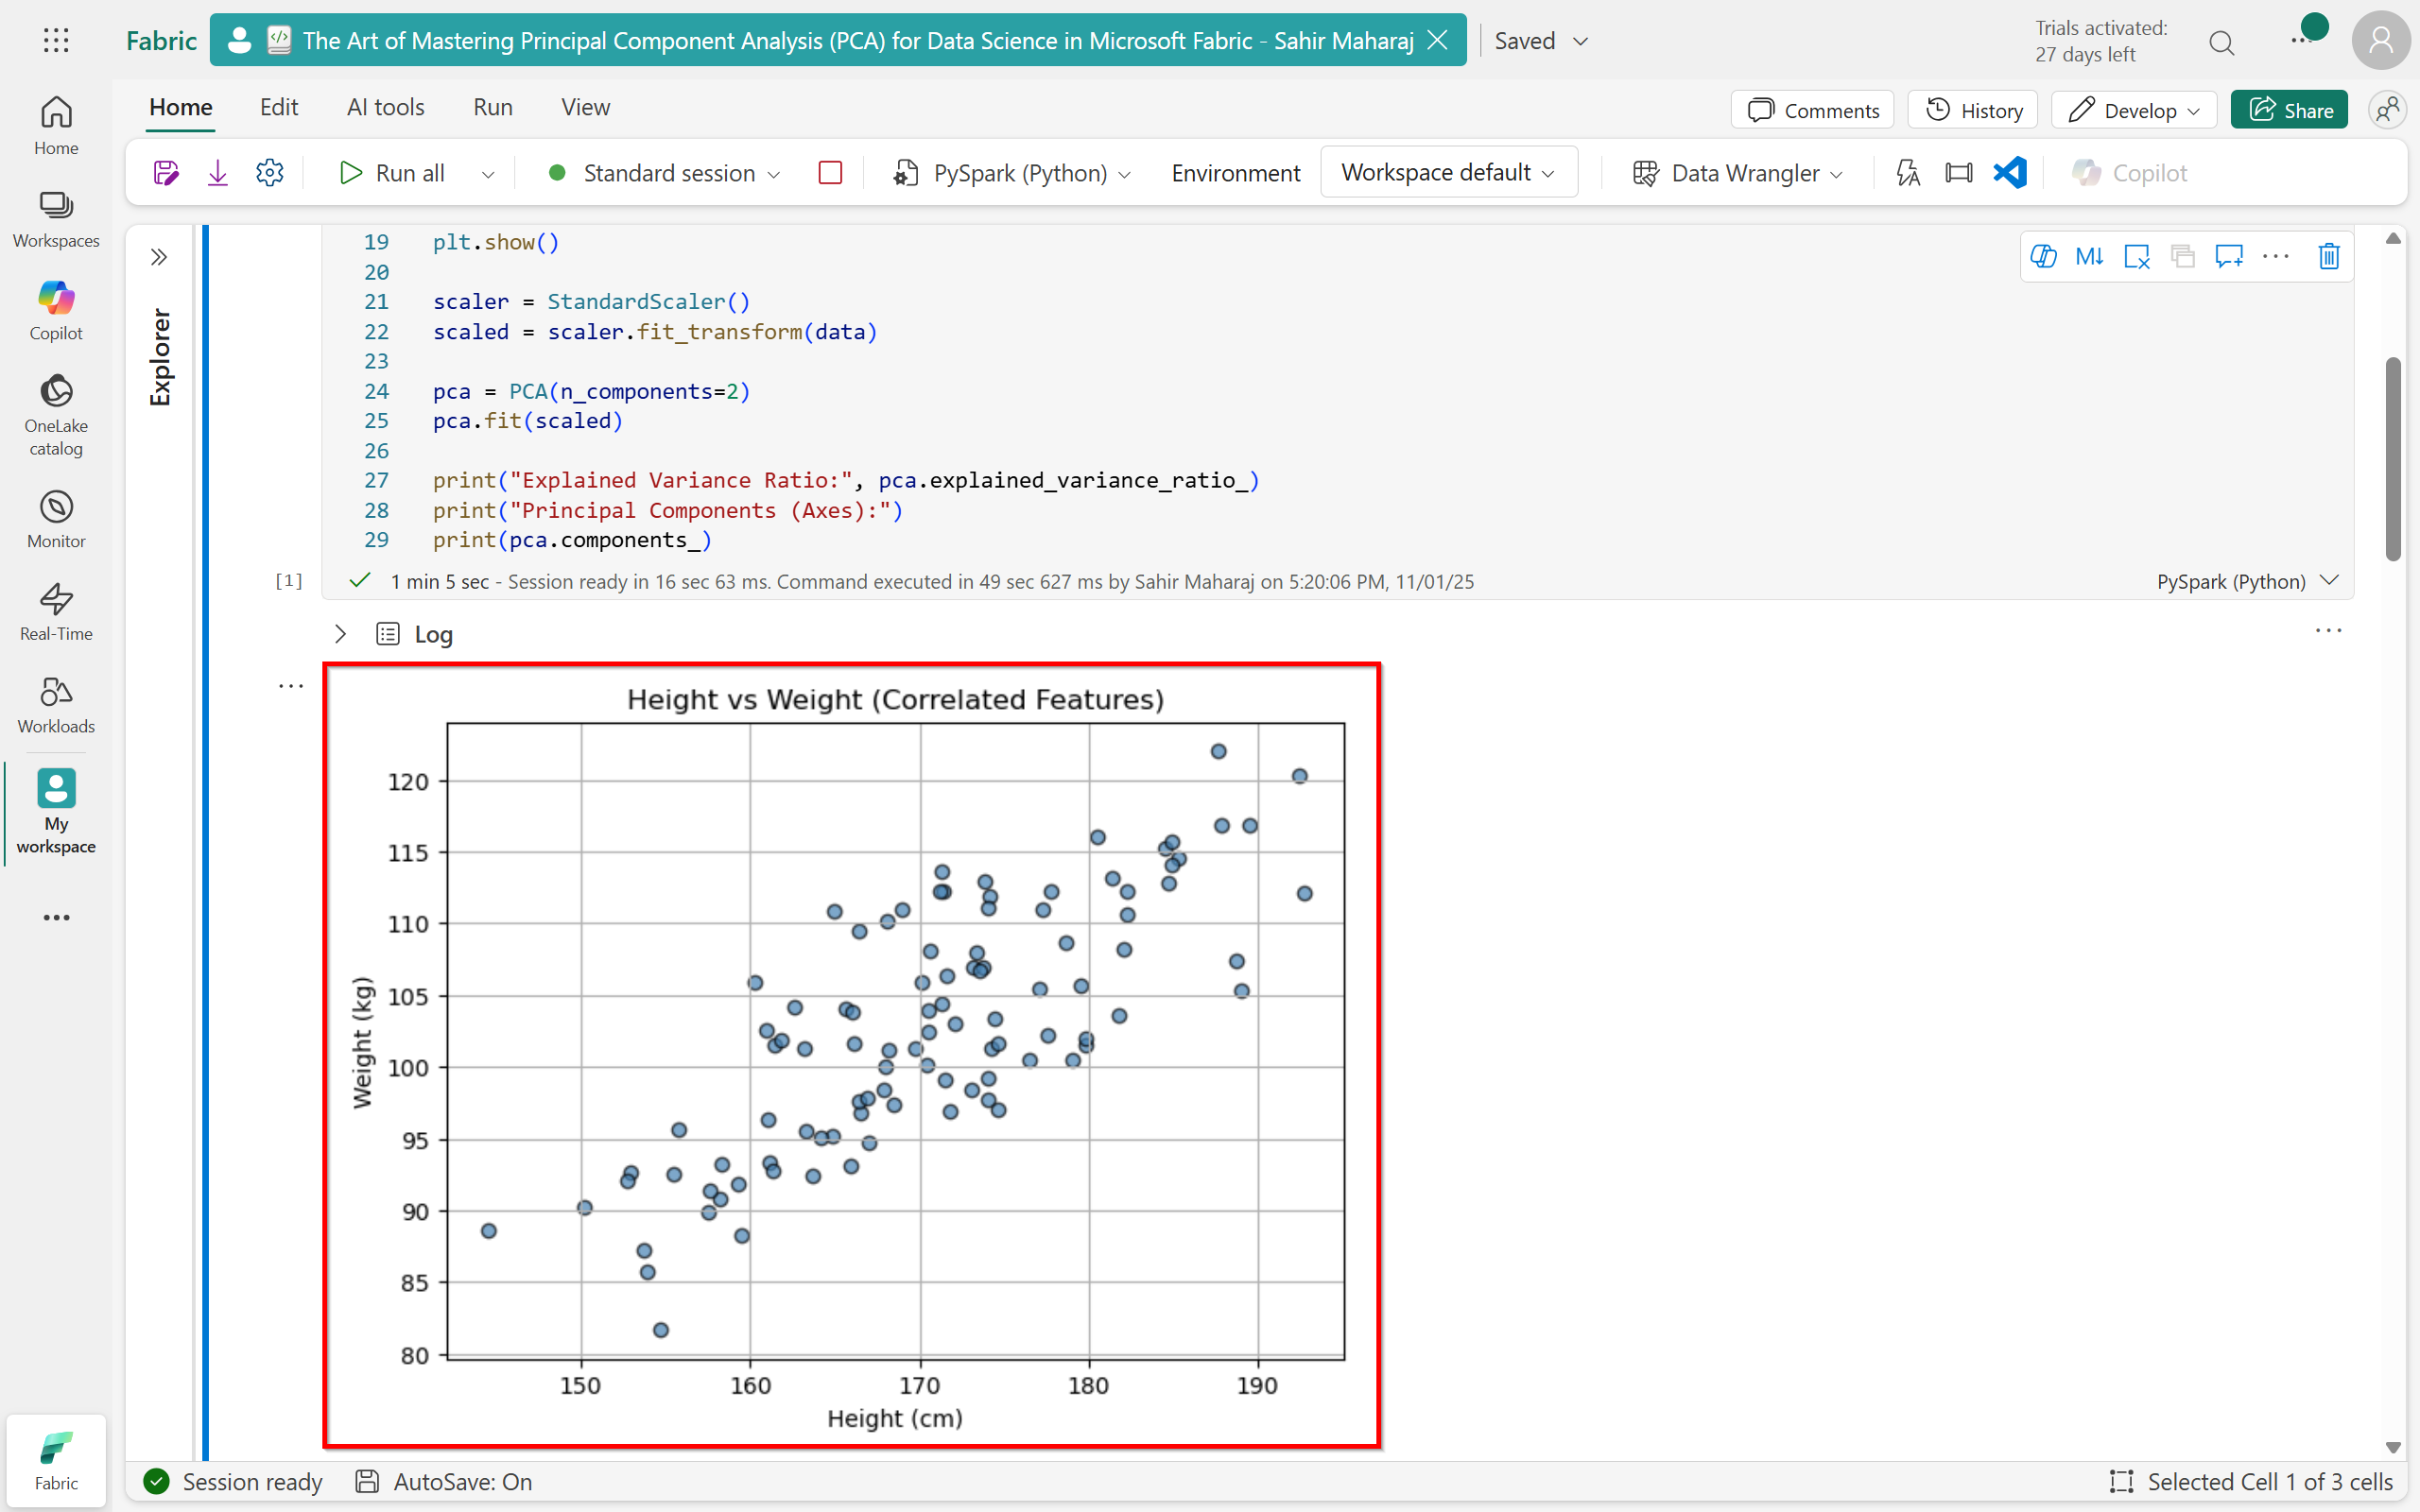Switch to the Run tab
This screenshot has width=2420, height=1512.
tap(493, 107)
